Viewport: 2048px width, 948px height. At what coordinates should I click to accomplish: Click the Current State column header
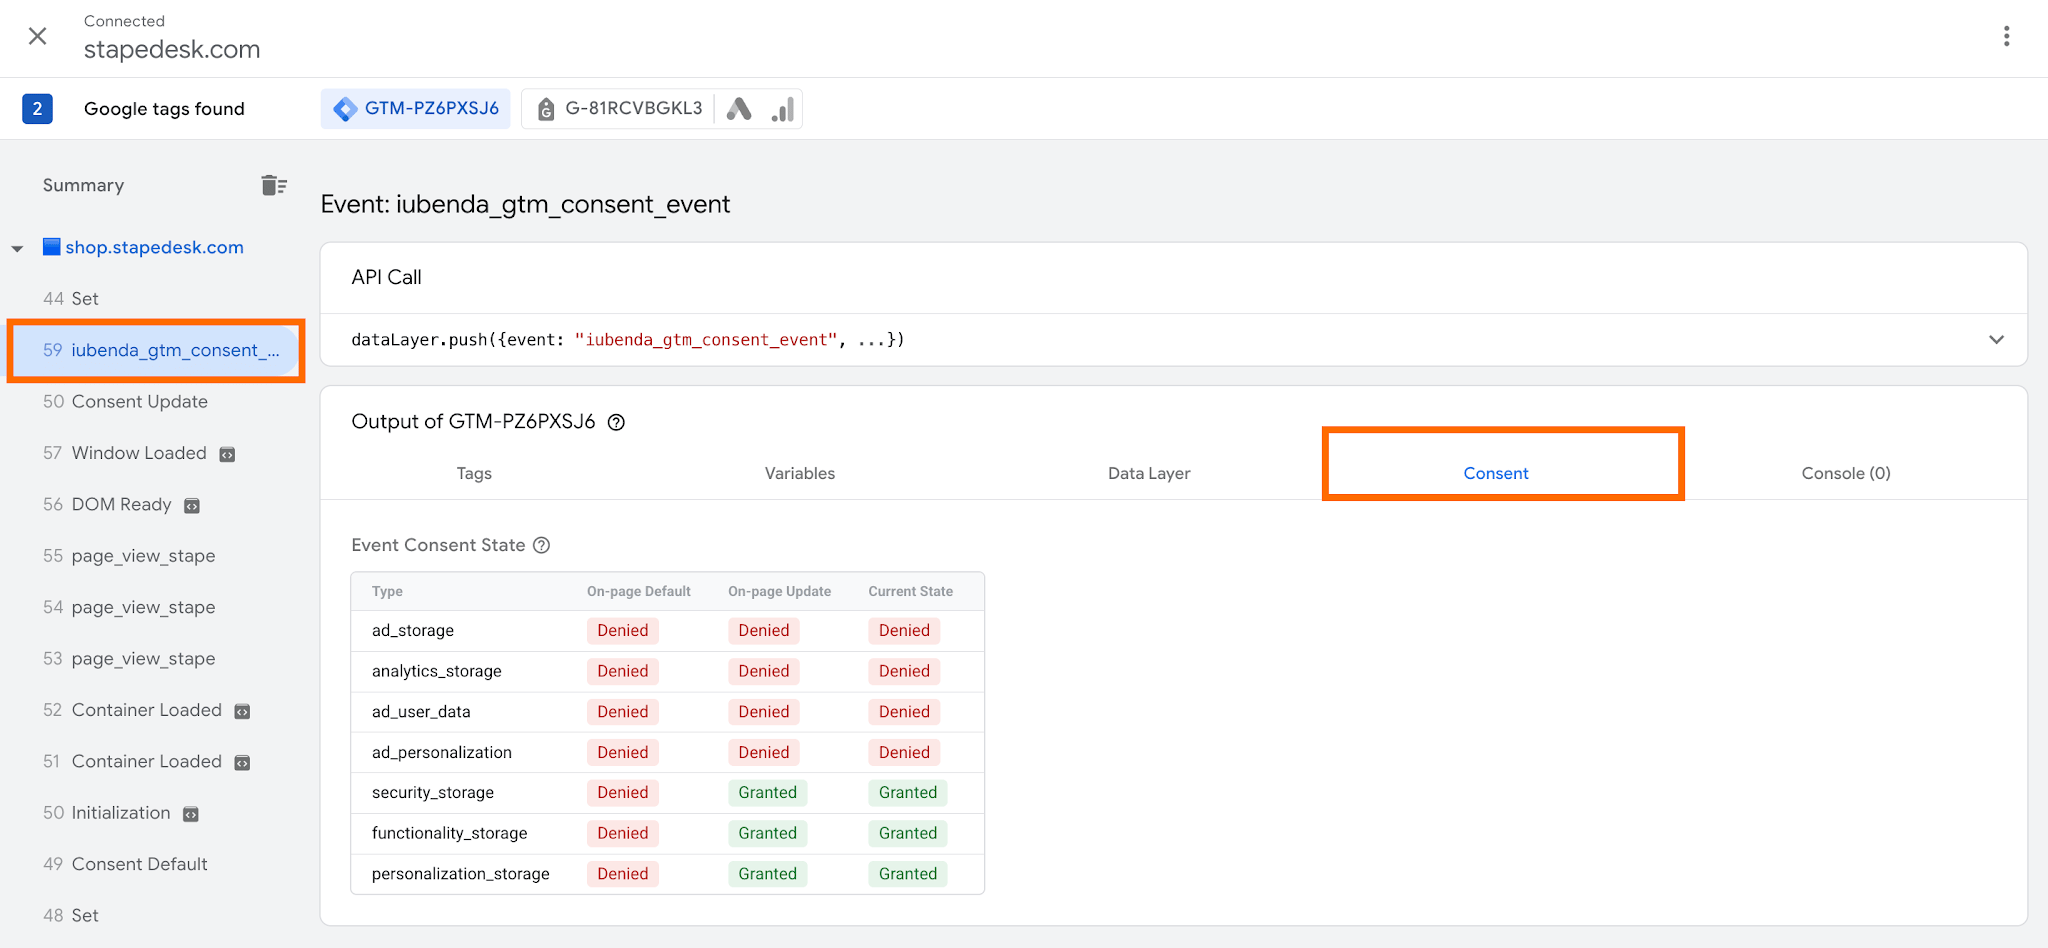[911, 591]
